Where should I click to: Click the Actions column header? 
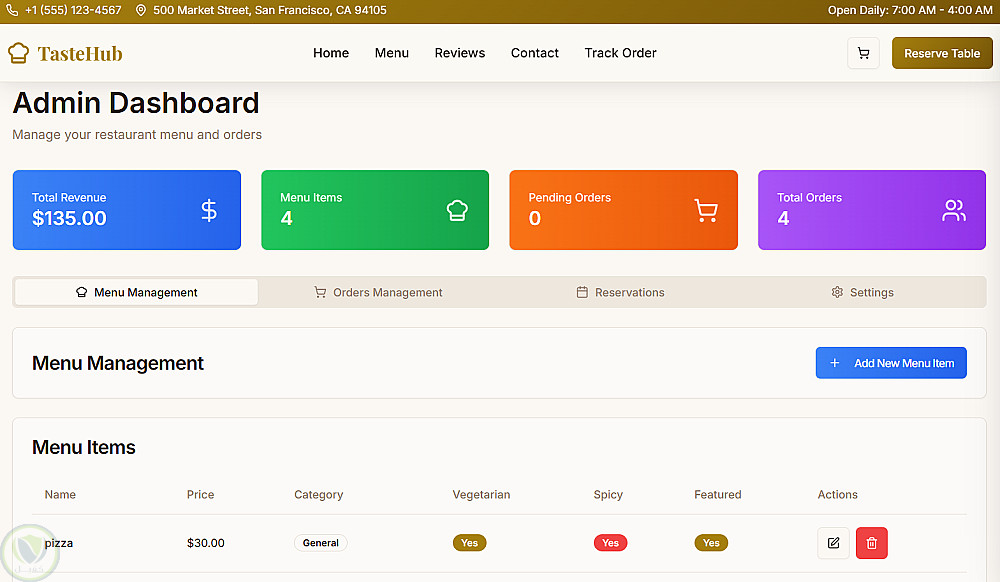837,495
